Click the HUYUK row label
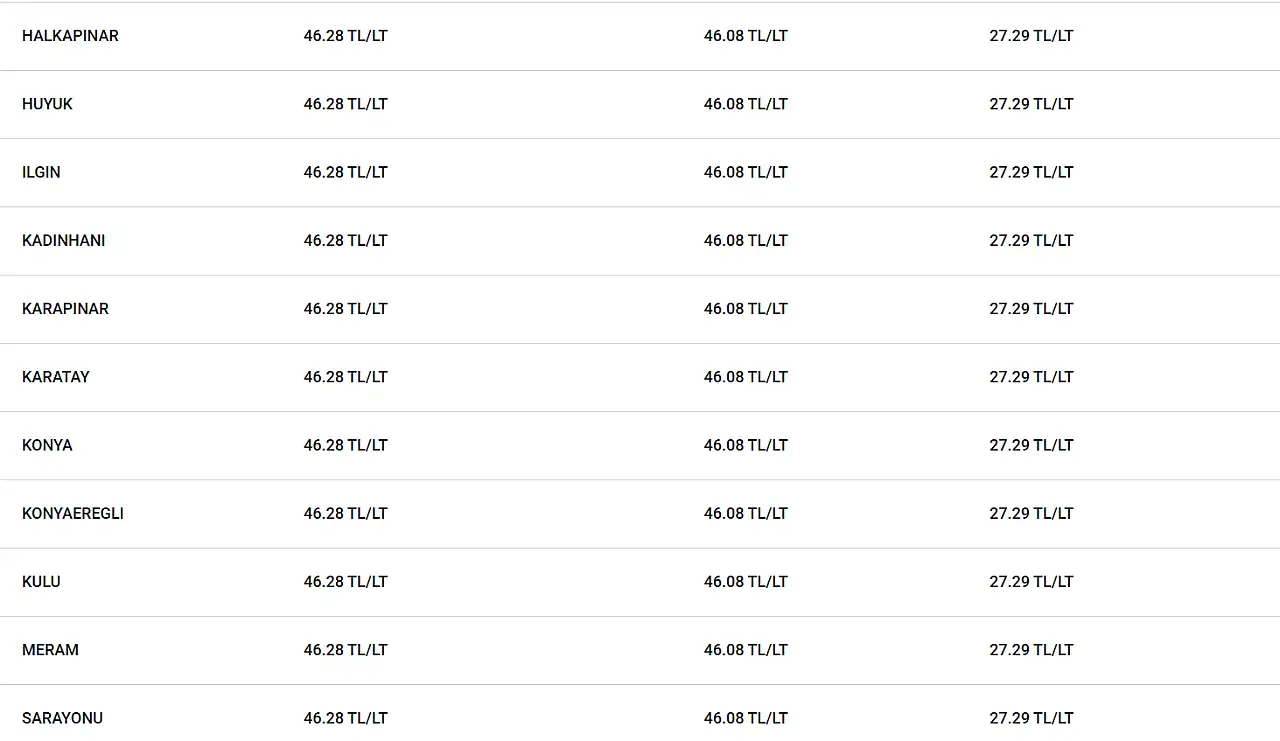1280x741 pixels. click(x=47, y=104)
